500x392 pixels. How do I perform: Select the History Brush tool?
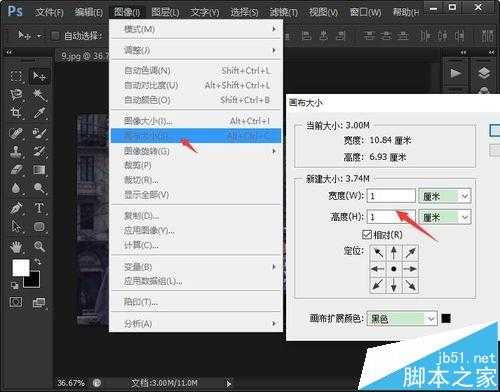[x=39, y=152]
